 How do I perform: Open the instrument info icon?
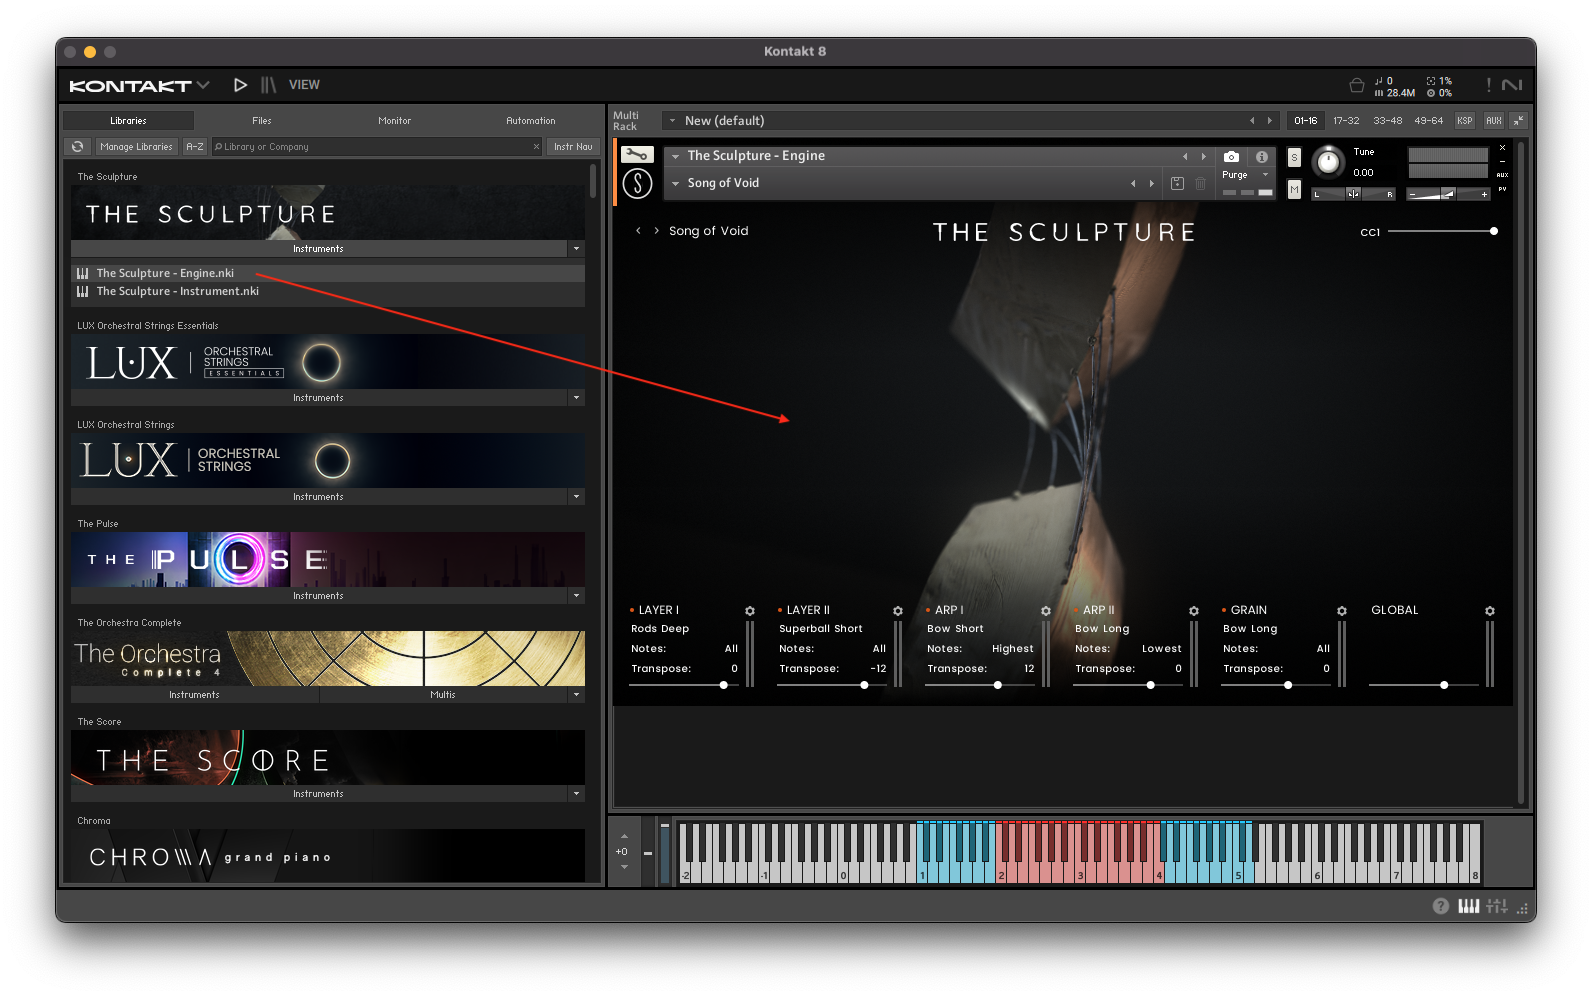click(x=1262, y=157)
